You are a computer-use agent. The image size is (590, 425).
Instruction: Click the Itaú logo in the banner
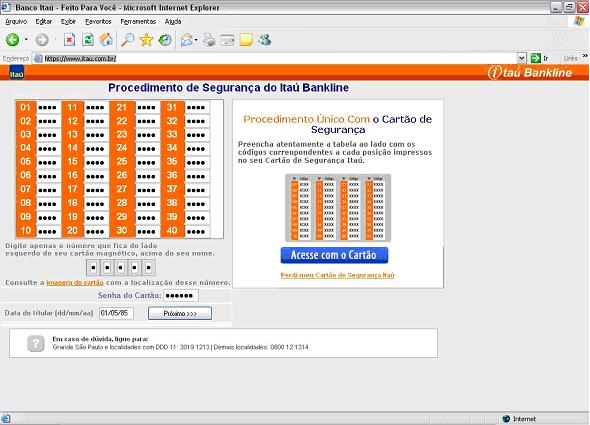pyautogui.click(x=17, y=72)
